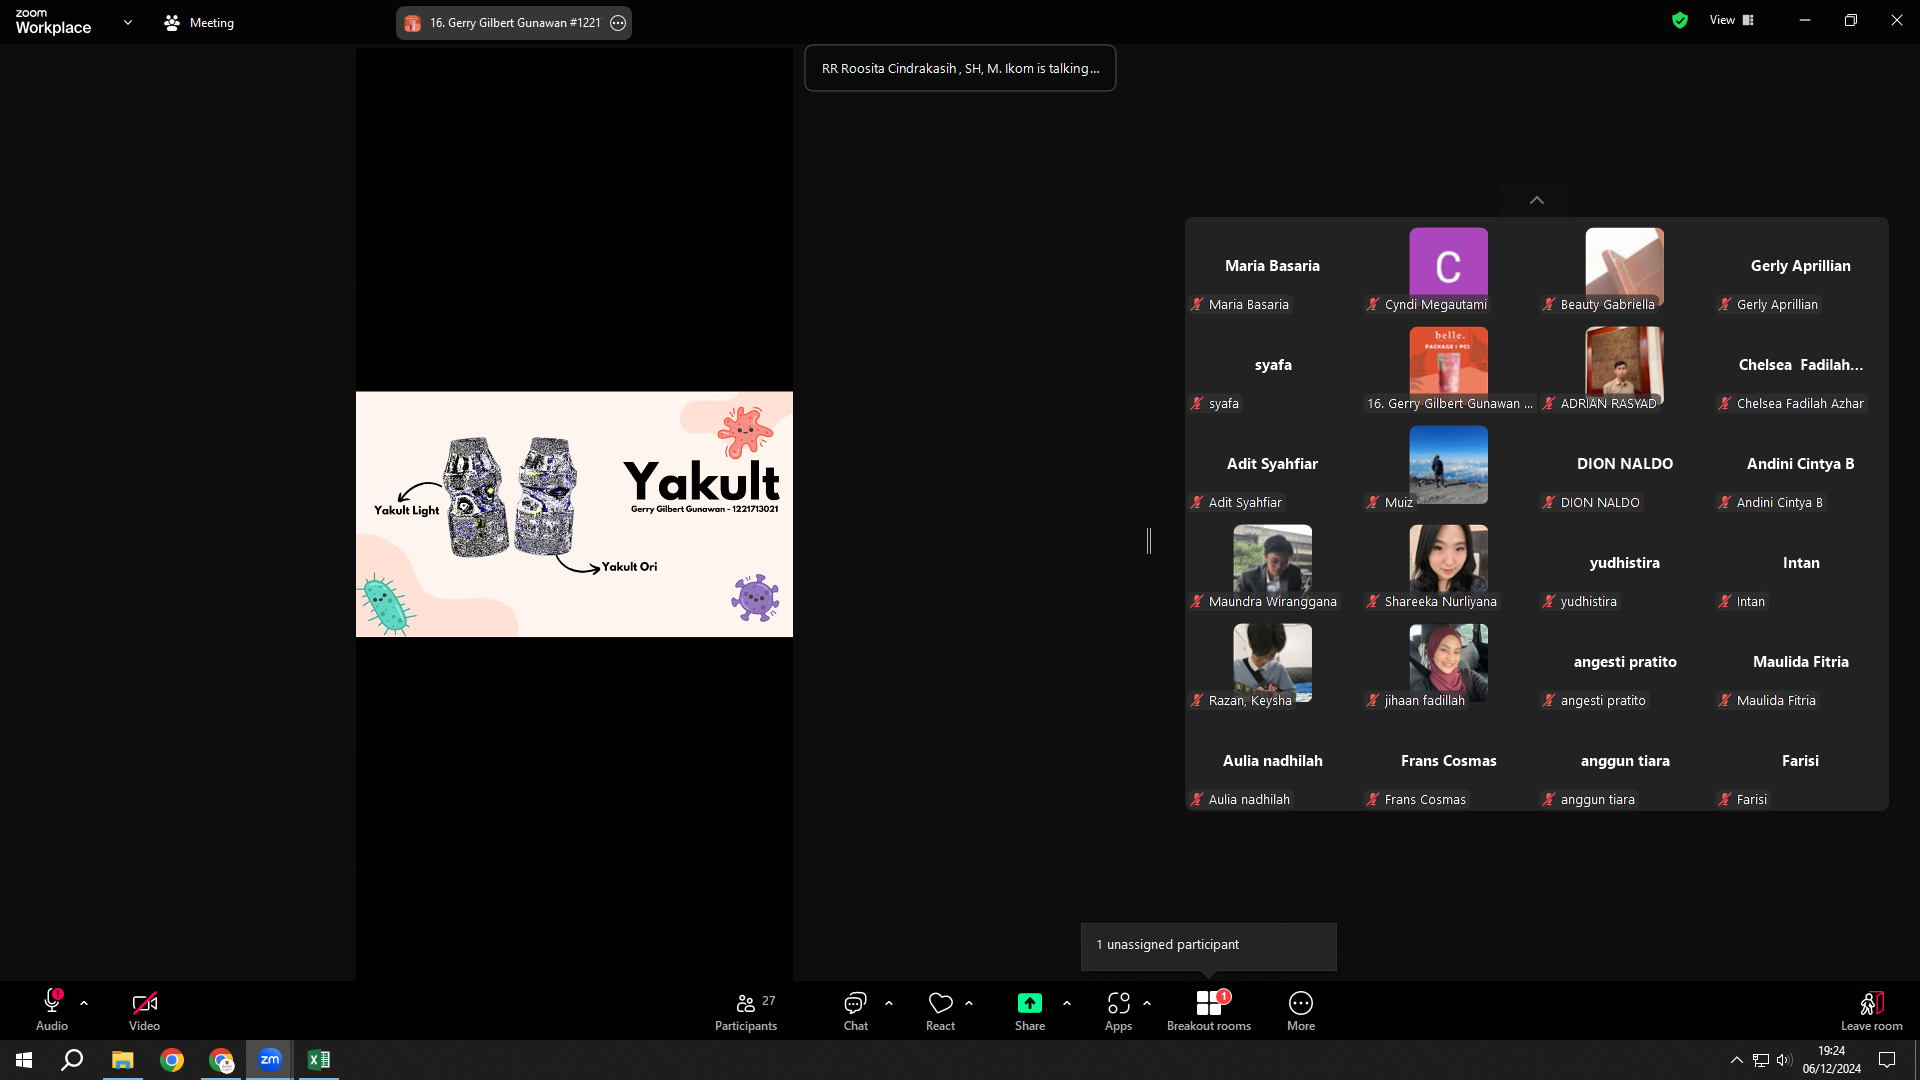The image size is (1920, 1080).
Task: Open the React emoji menu
Action: [x=941, y=1010]
